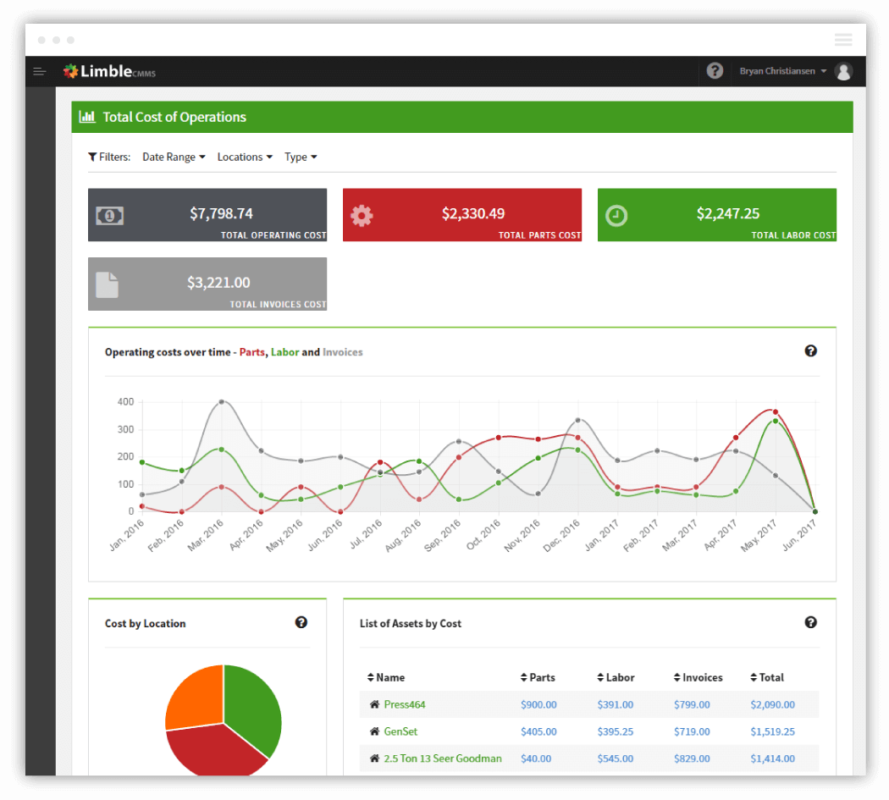Expand the Bryan Christiansen user menu
The width and height of the screenshot is (889, 800).
click(782, 71)
